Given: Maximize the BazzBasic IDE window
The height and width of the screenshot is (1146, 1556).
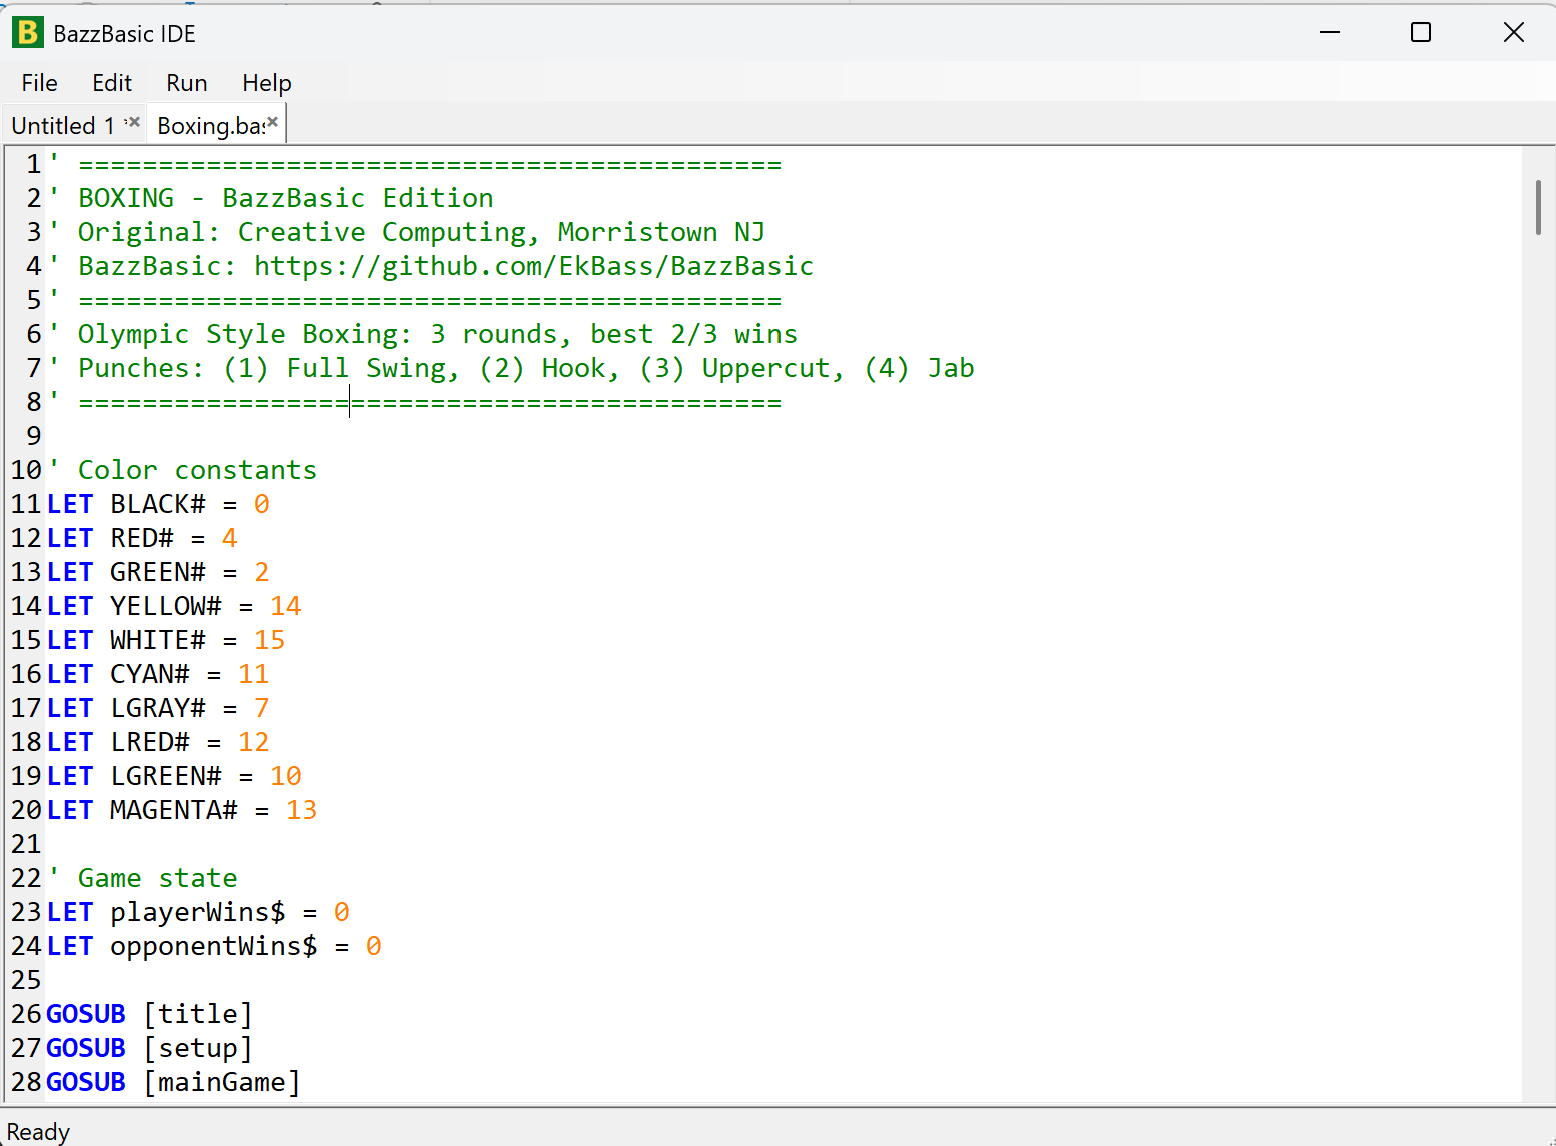Looking at the screenshot, I should pyautogui.click(x=1420, y=32).
